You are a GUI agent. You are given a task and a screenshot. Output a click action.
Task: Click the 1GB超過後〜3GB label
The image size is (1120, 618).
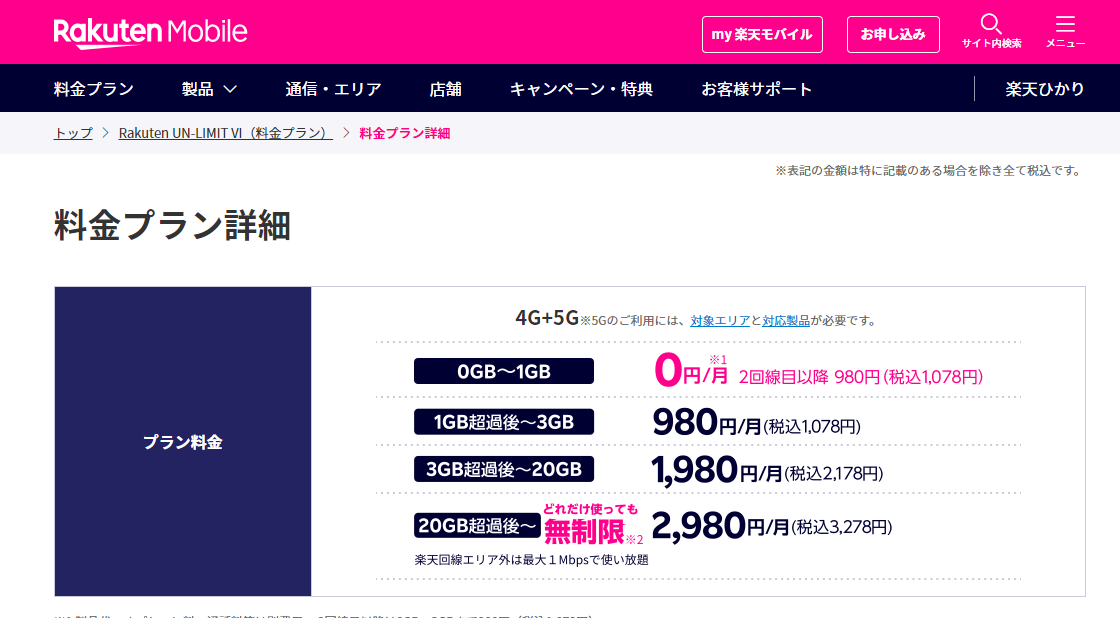click(504, 422)
